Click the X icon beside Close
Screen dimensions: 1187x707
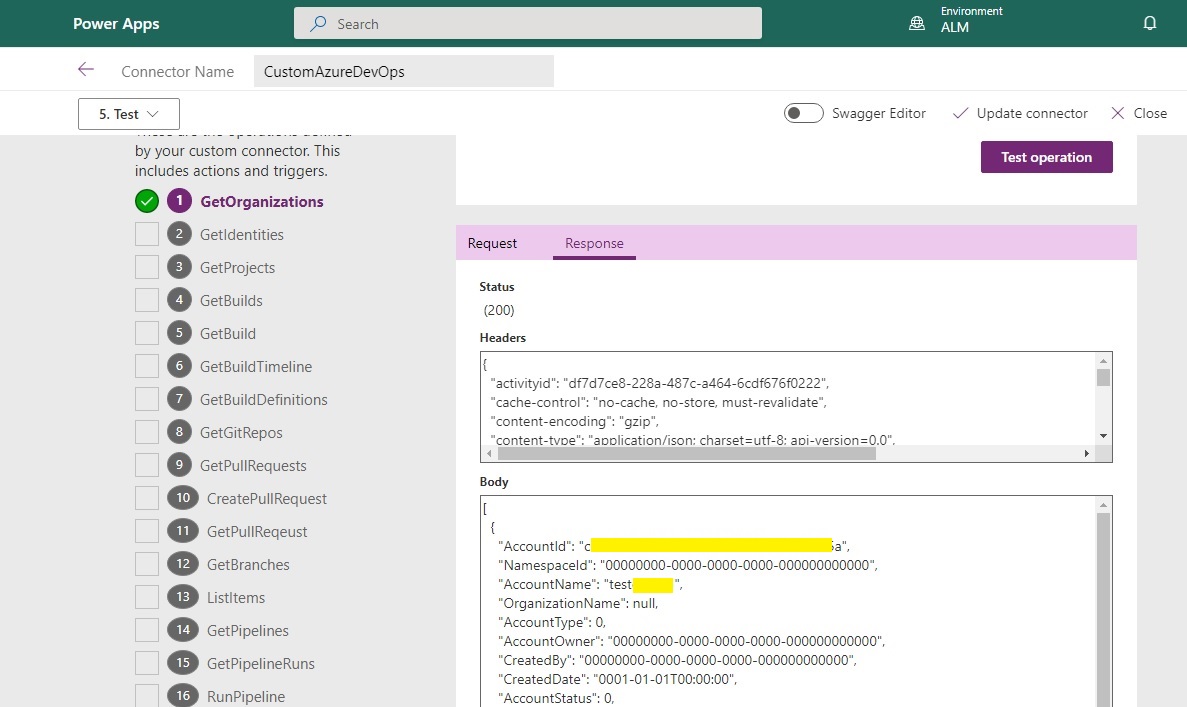1119,113
